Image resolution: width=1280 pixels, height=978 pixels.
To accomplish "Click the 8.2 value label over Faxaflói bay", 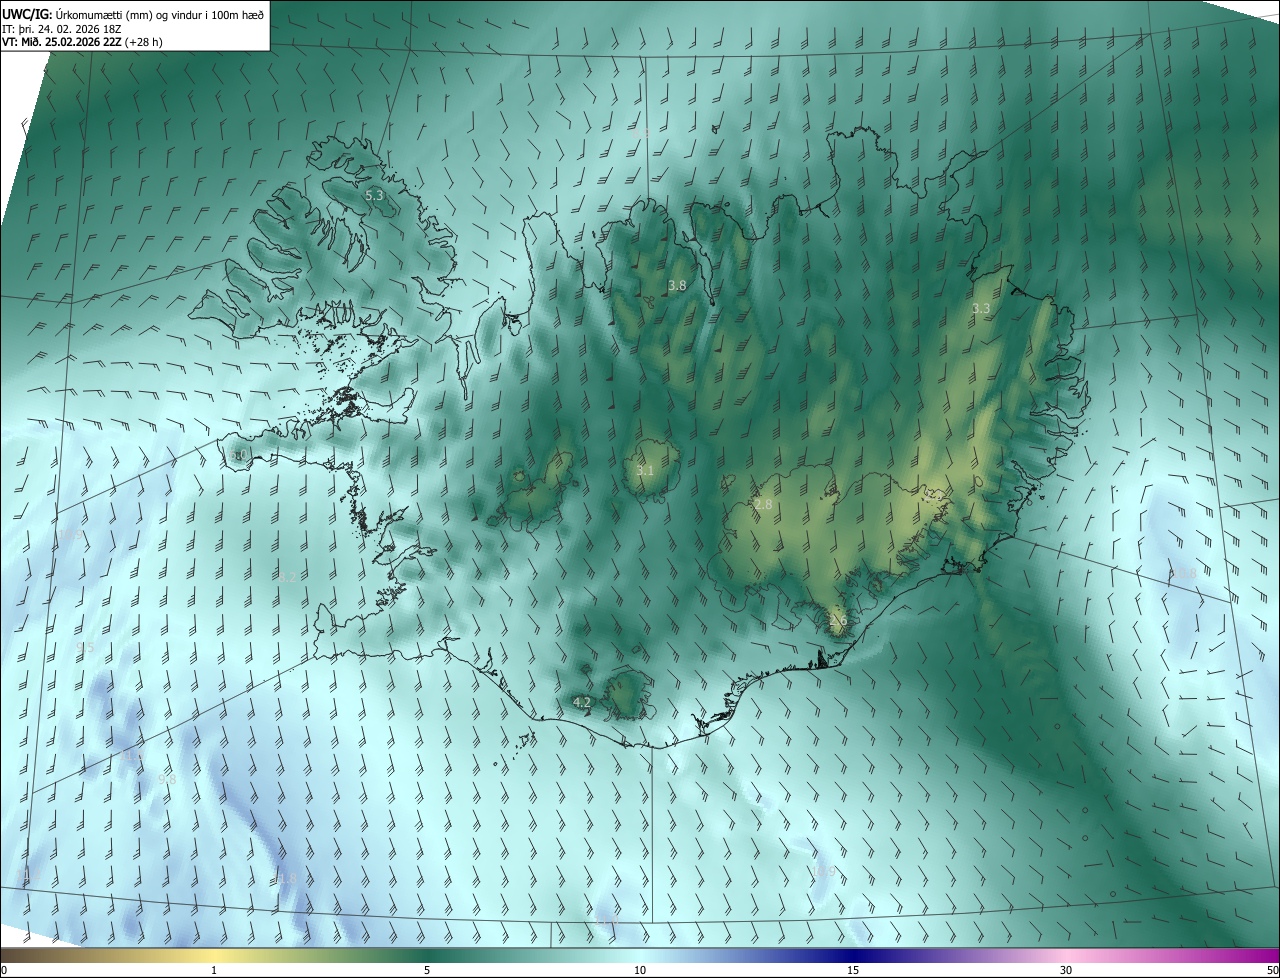I will pyautogui.click(x=287, y=577).
